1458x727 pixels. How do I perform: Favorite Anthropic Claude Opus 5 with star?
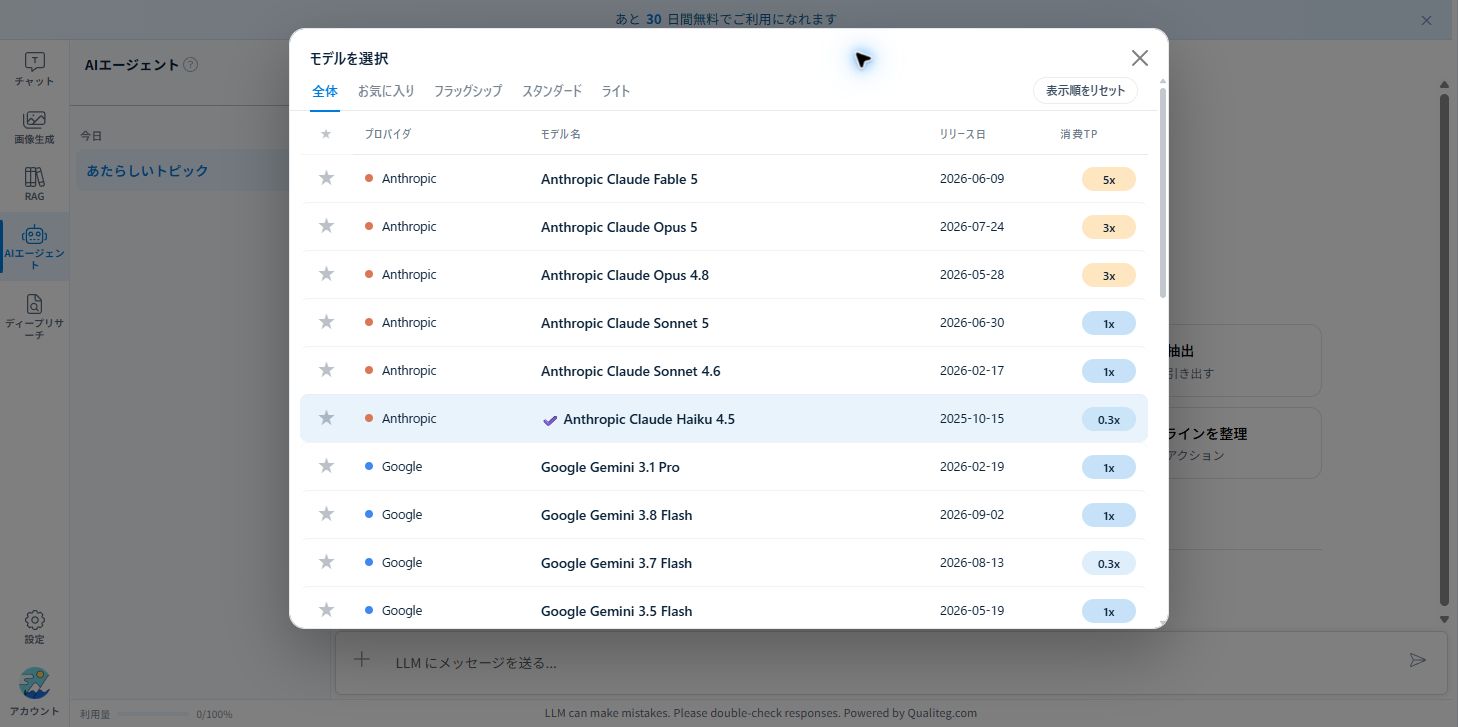pos(326,226)
